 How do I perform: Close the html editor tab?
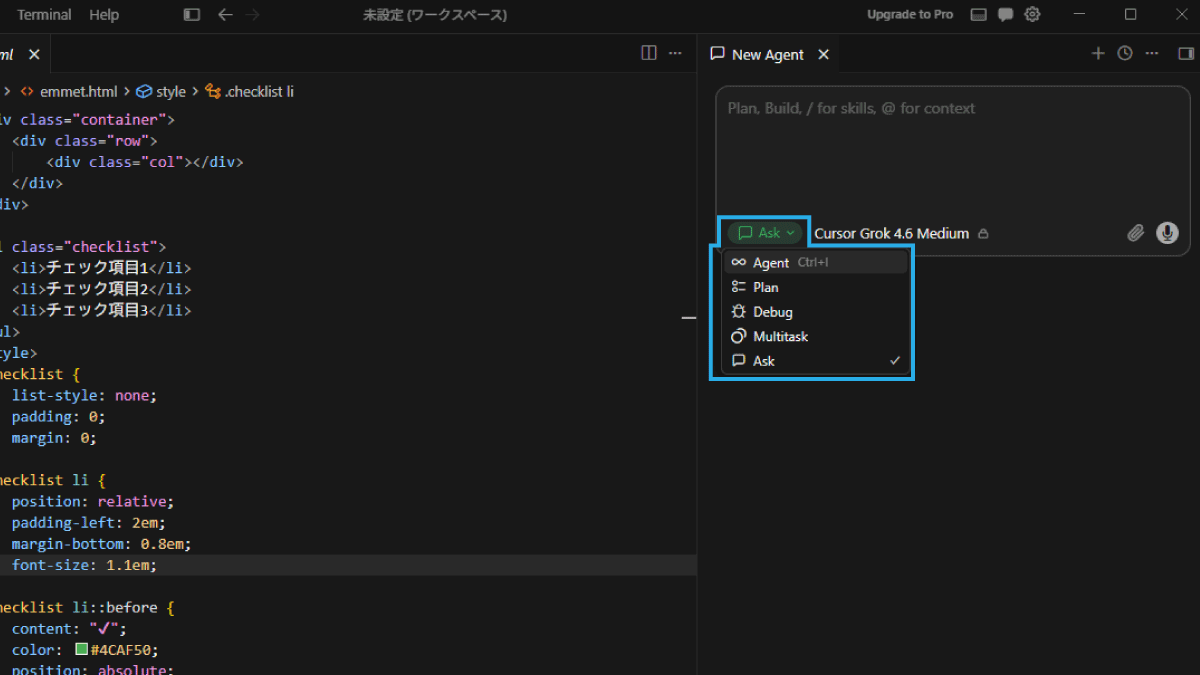click(34, 55)
